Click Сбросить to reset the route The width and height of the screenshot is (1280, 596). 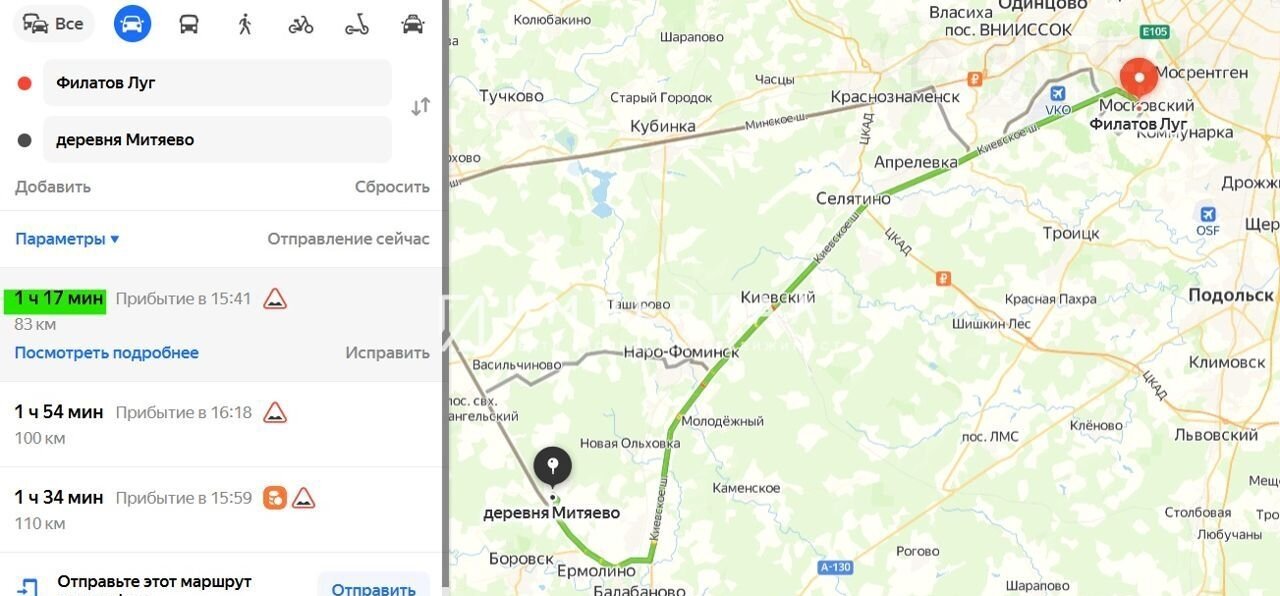392,187
